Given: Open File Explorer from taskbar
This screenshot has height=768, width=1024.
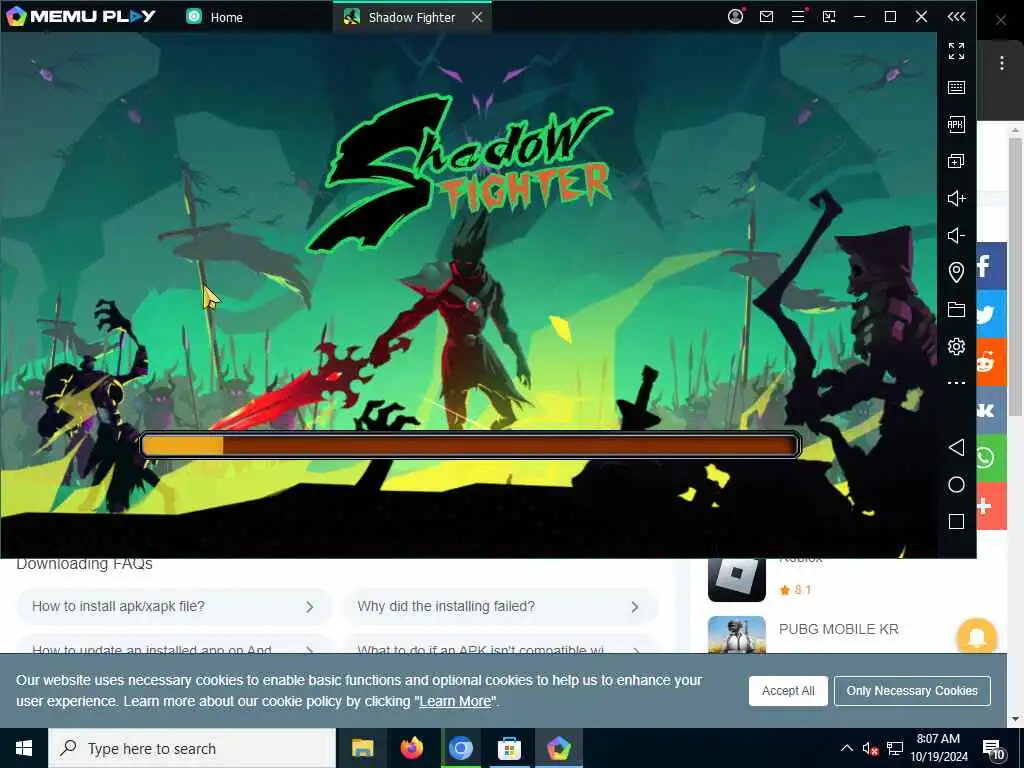Looking at the screenshot, I should [362, 748].
